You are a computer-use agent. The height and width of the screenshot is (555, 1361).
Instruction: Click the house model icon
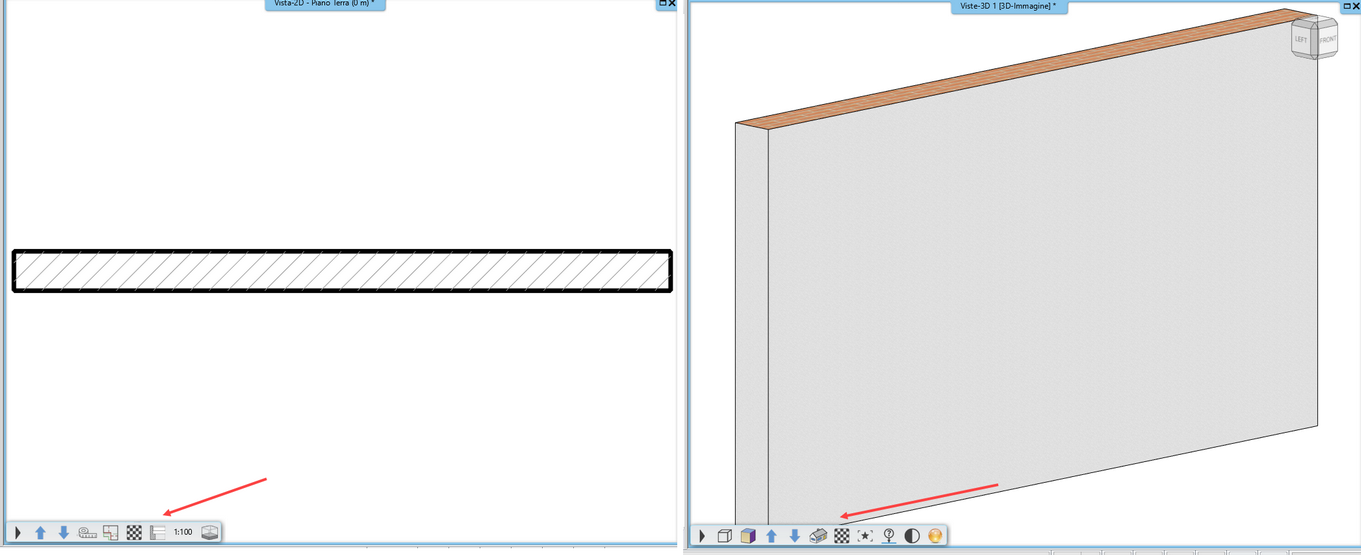coord(818,536)
